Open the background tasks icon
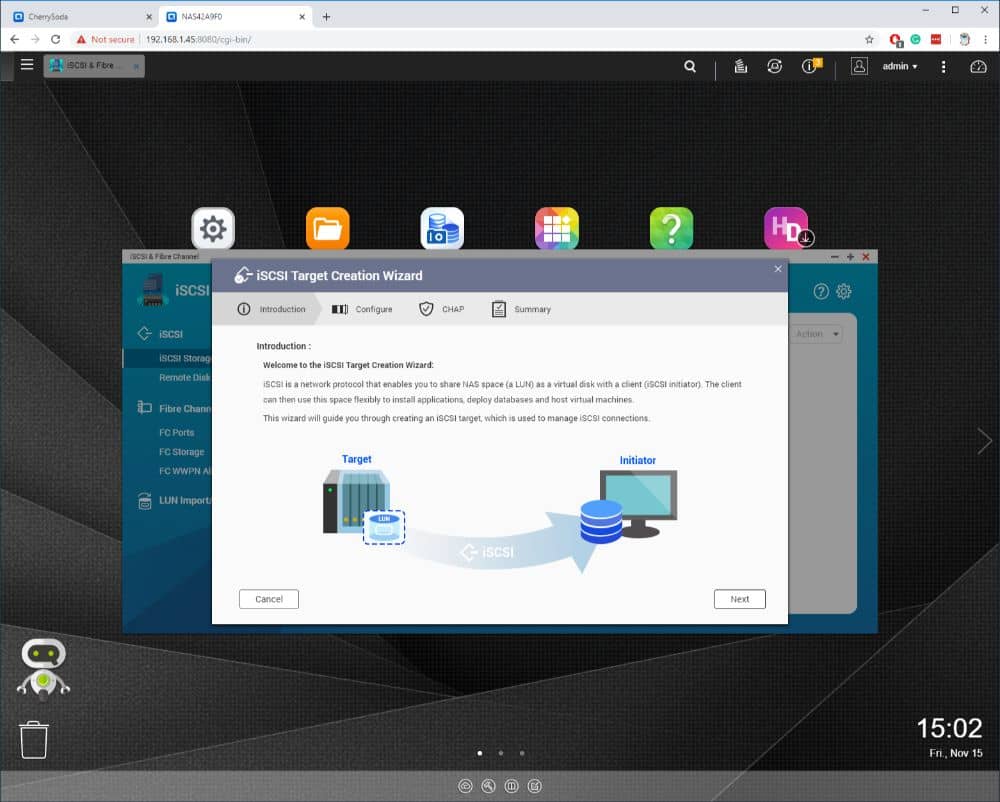 [740, 66]
